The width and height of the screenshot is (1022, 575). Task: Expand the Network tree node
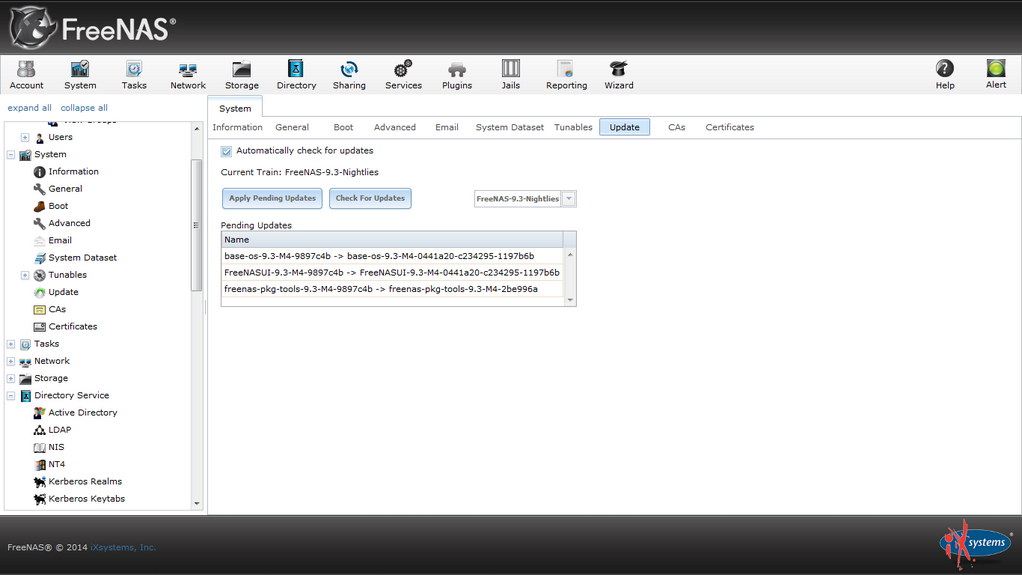(x=11, y=361)
